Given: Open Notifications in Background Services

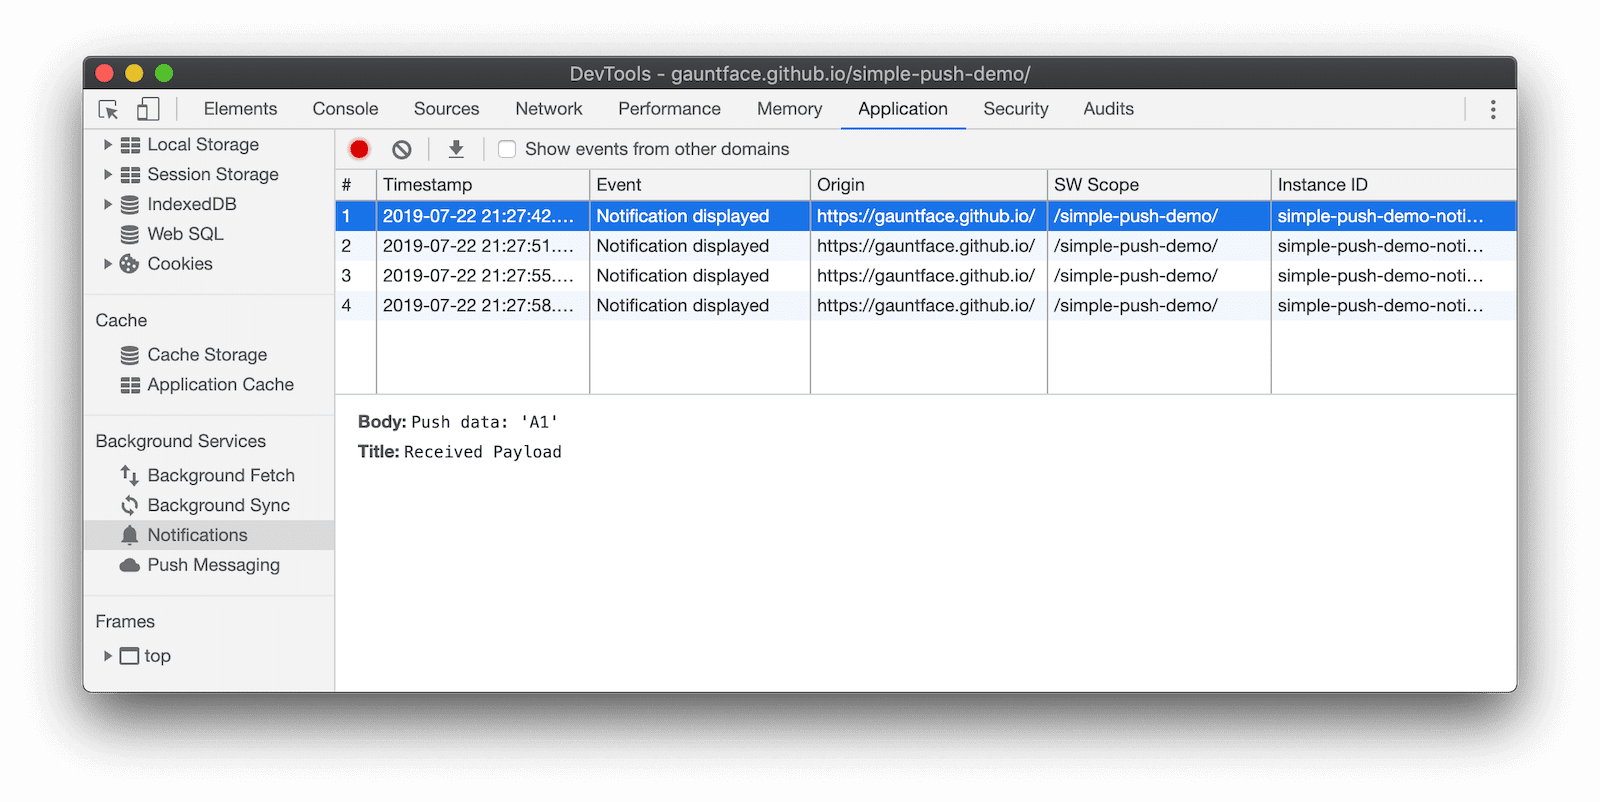Looking at the screenshot, I should pyautogui.click(x=197, y=535).
